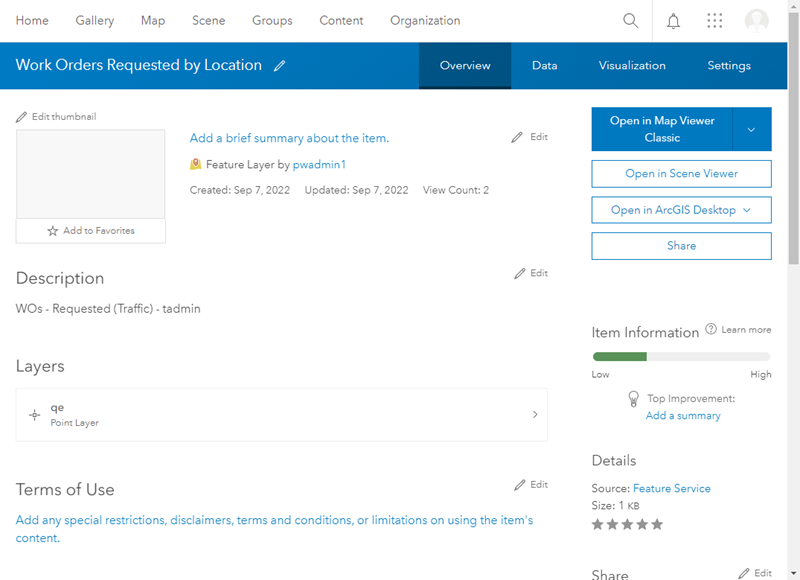
Task: Open the app launcher grid
Action: [x=714, y=21]
